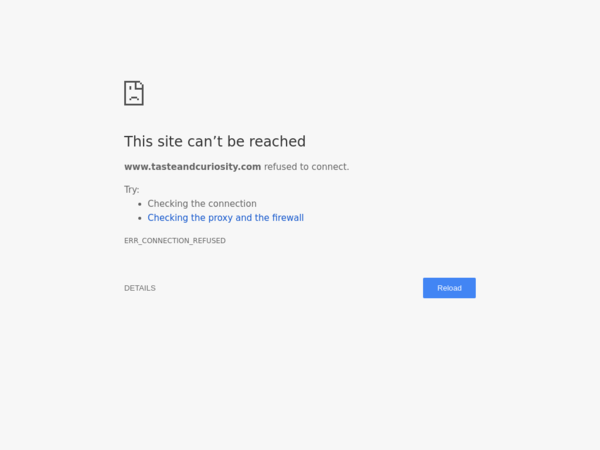Click the 'This site can't be reached' heading

point(215,141)
